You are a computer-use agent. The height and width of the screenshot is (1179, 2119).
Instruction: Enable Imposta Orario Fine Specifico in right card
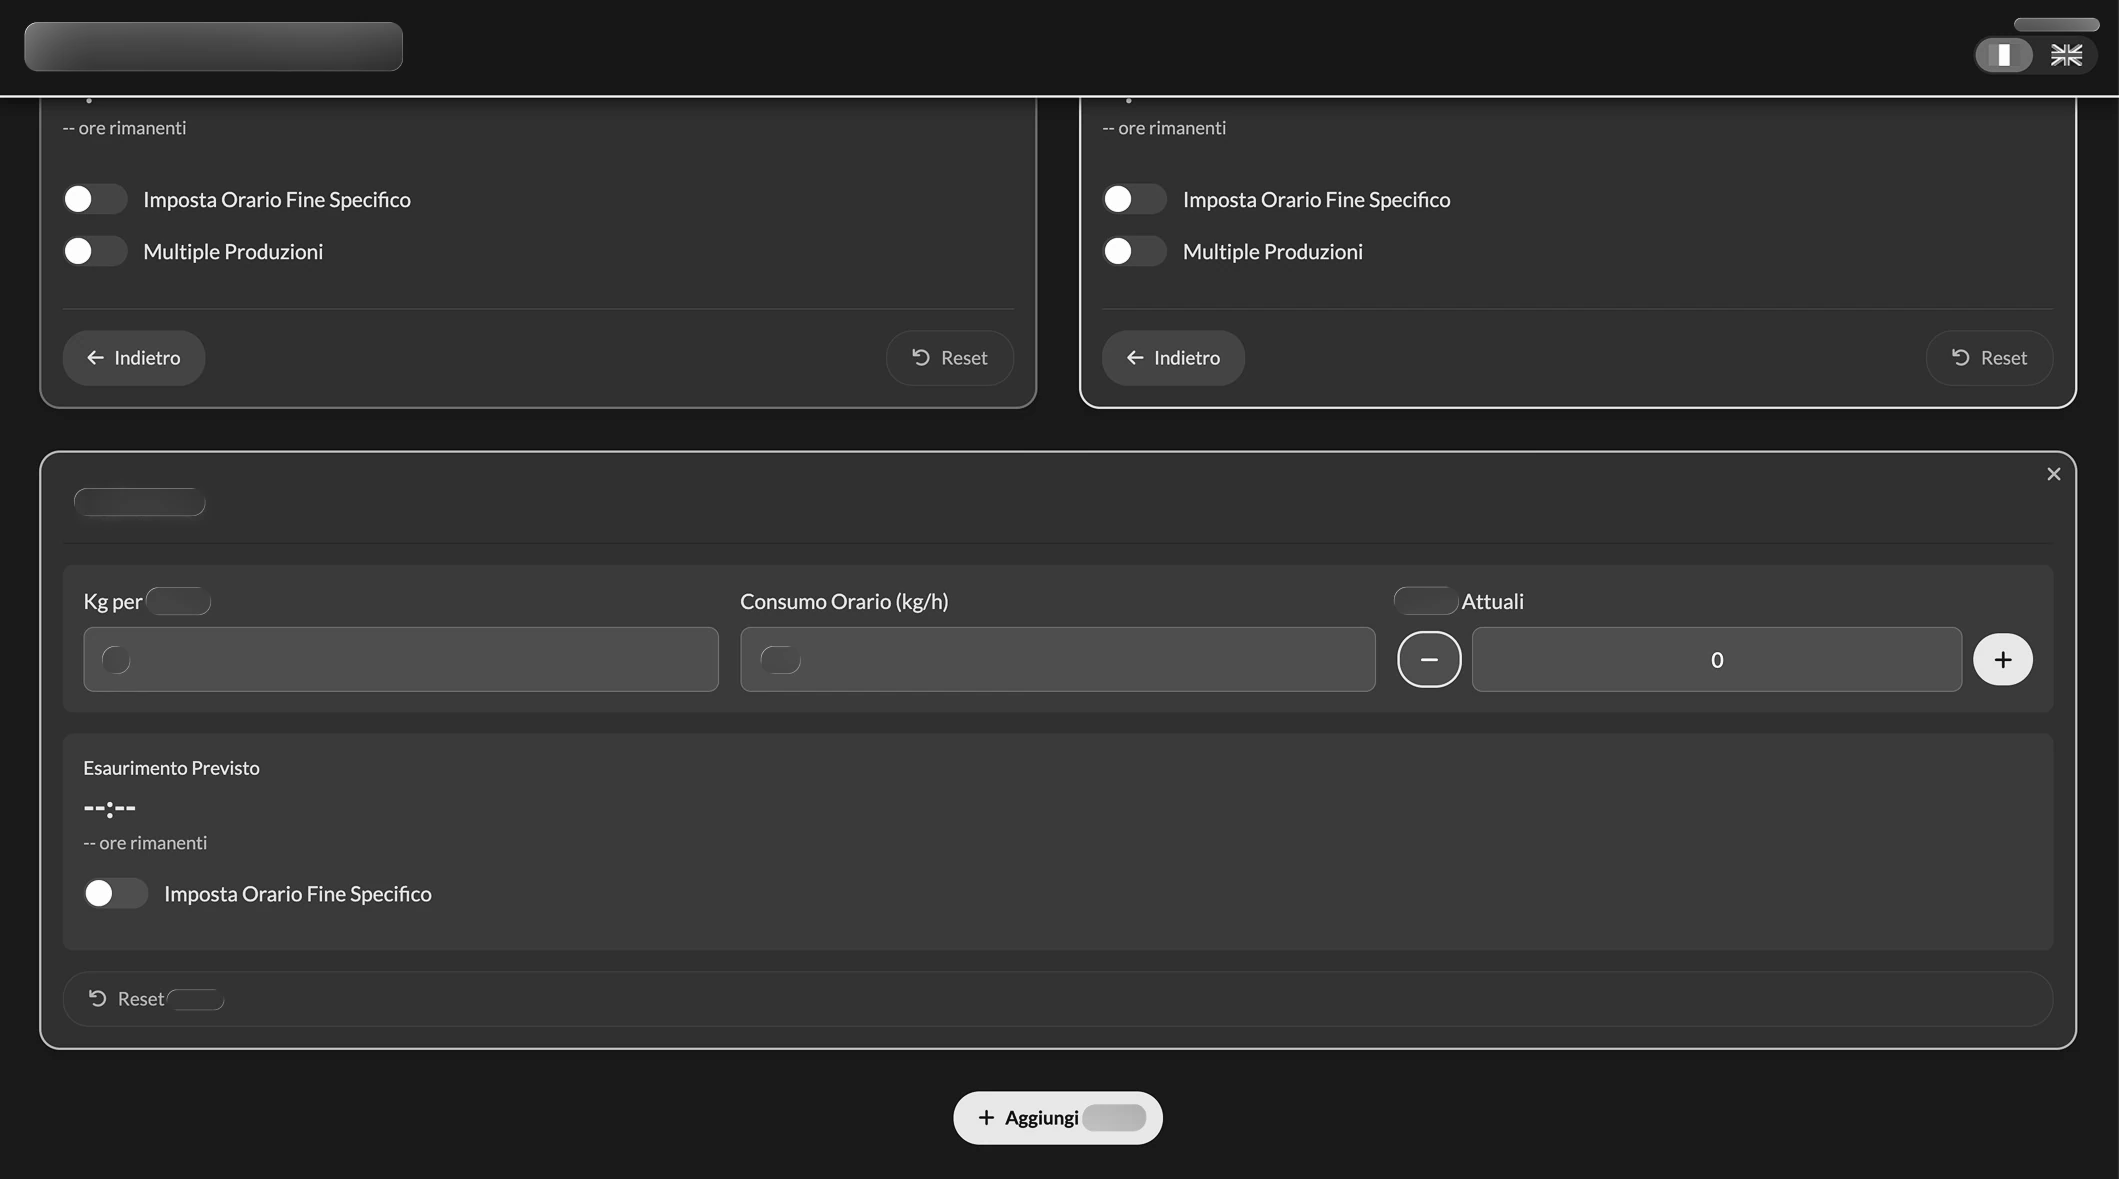coord(1134,199)
